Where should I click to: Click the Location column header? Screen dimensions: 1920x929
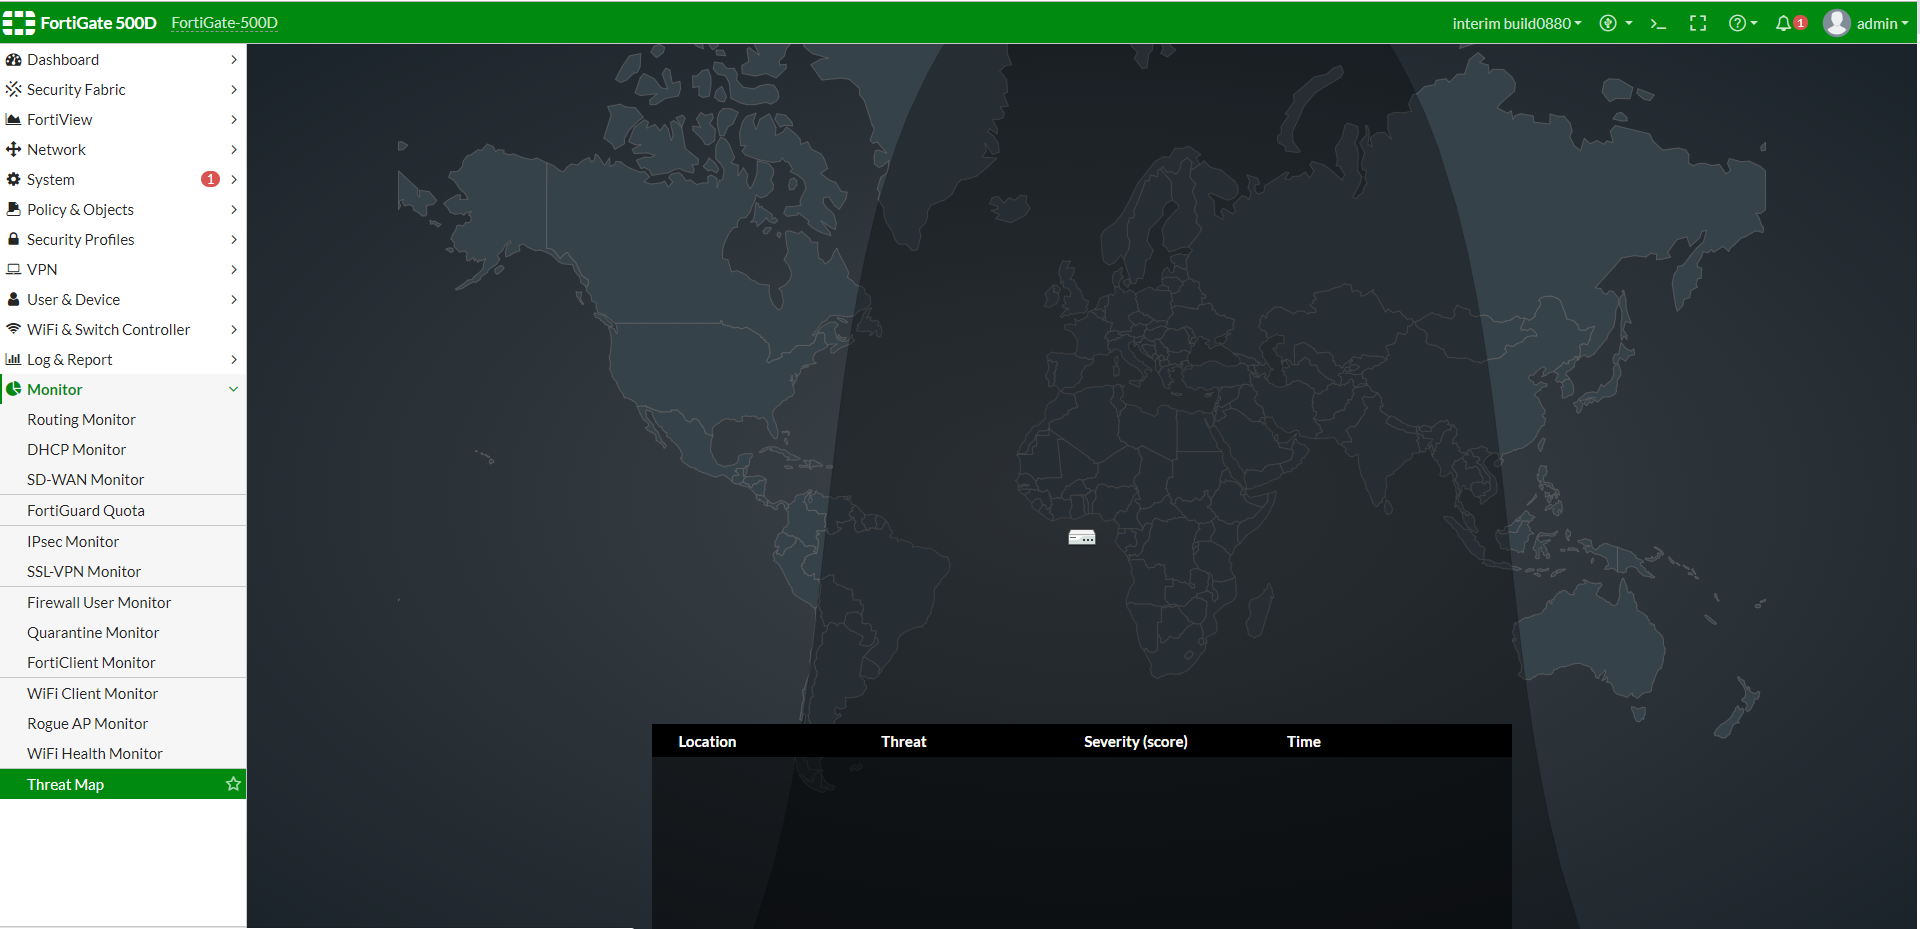707,742
